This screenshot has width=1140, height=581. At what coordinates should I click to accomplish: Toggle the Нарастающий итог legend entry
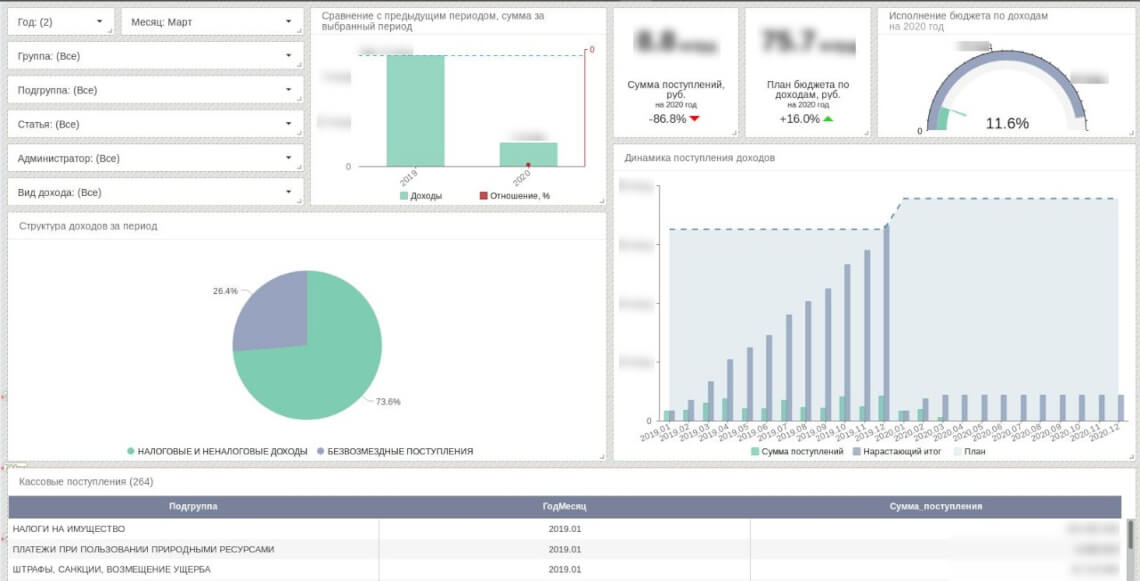pos(897,452)
